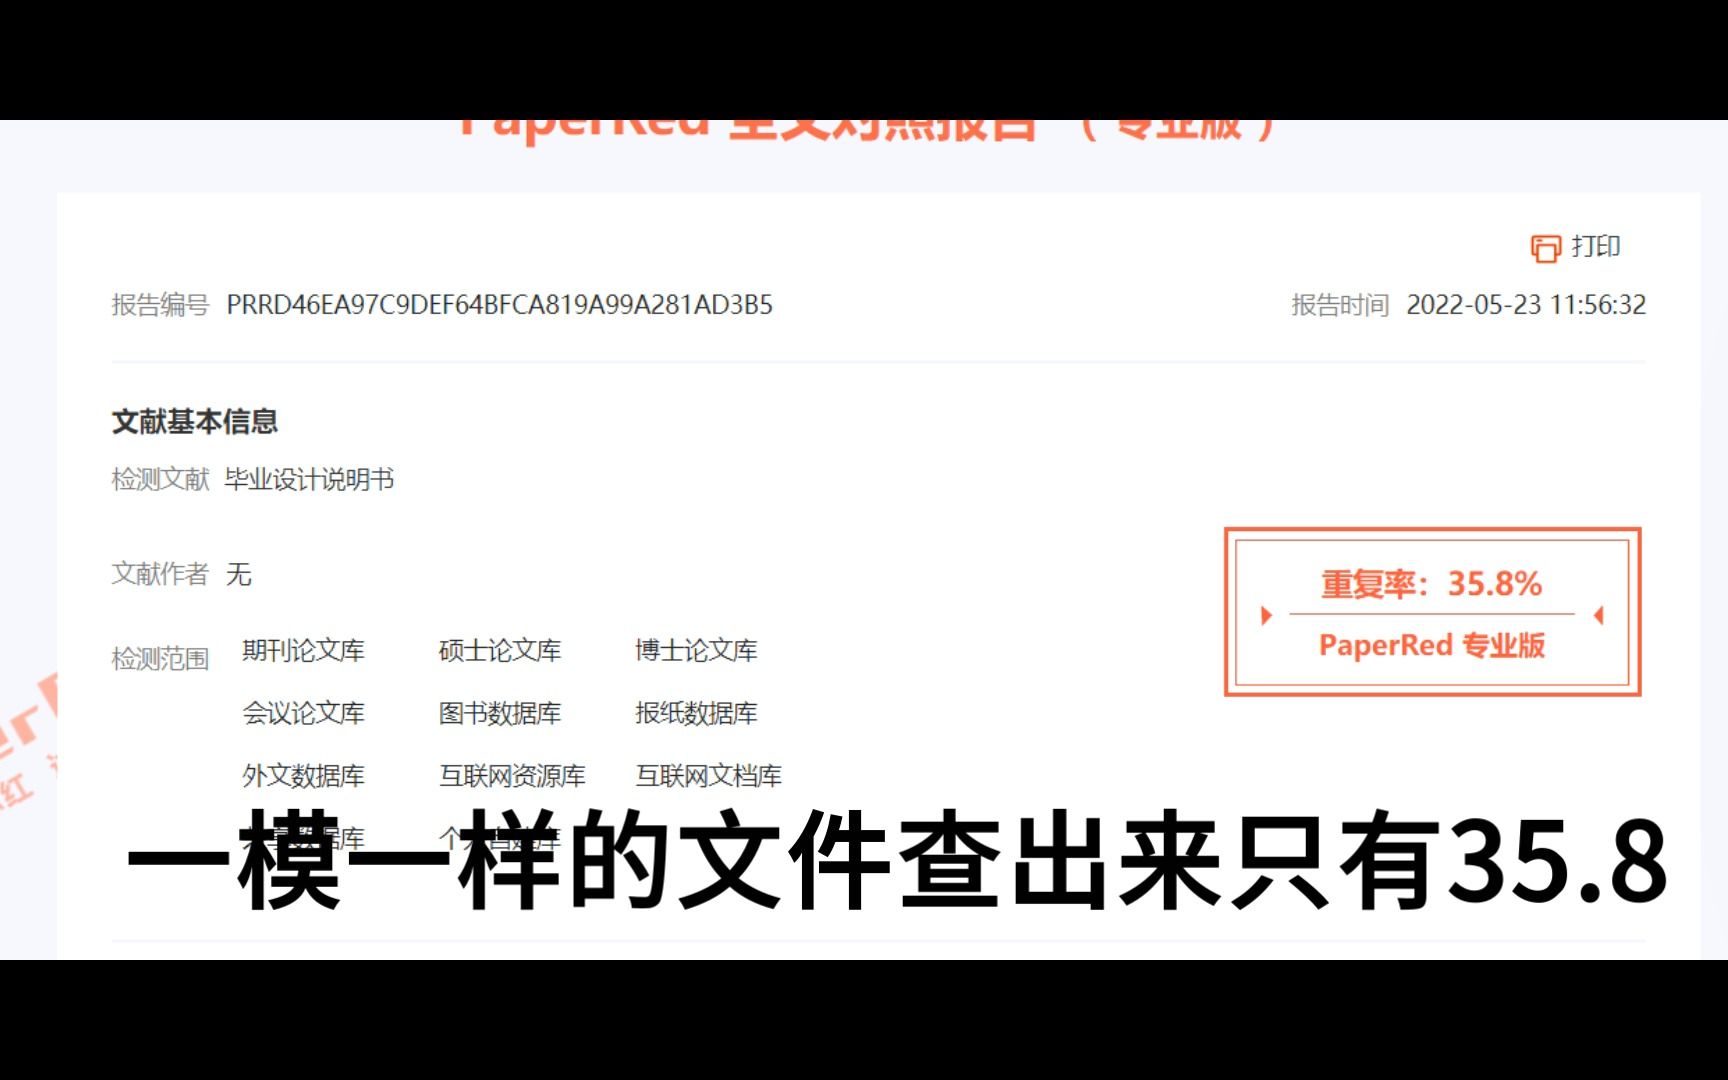This screenshot has width=1728, height=1080.
Task: Click 硕士论文库 in detection scope
Action: 500,651
